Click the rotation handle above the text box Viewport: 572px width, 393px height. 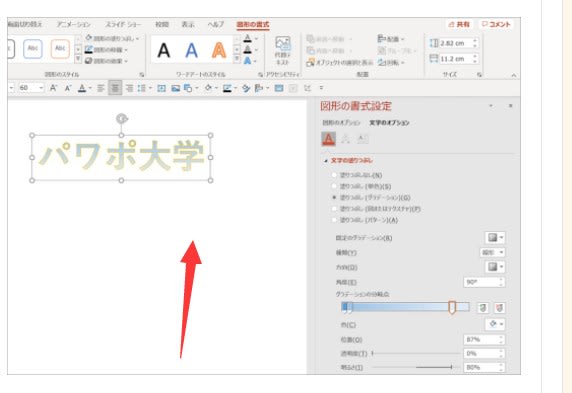121,119
